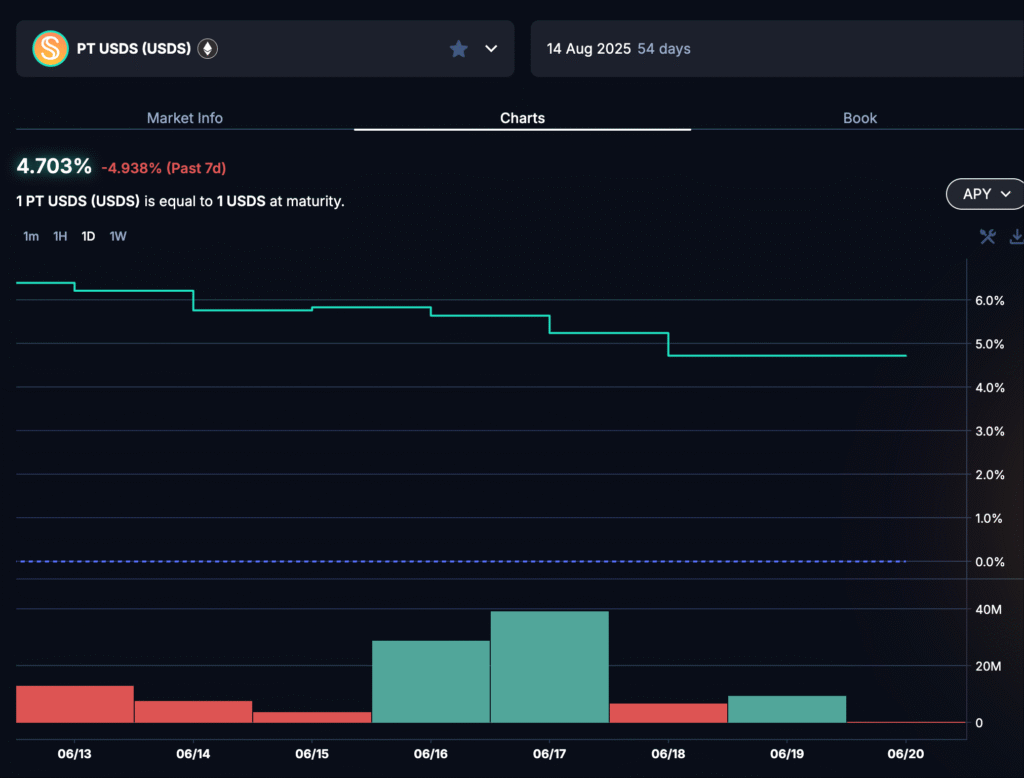Select the 1m chart interval
The height and width of the screenshot is (778, 1024).
tap(31, 236)
